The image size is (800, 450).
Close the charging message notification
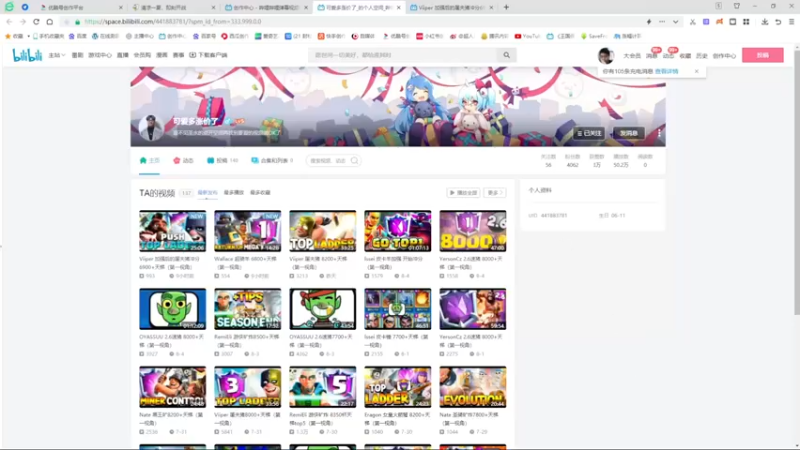(x=696, y=71)
